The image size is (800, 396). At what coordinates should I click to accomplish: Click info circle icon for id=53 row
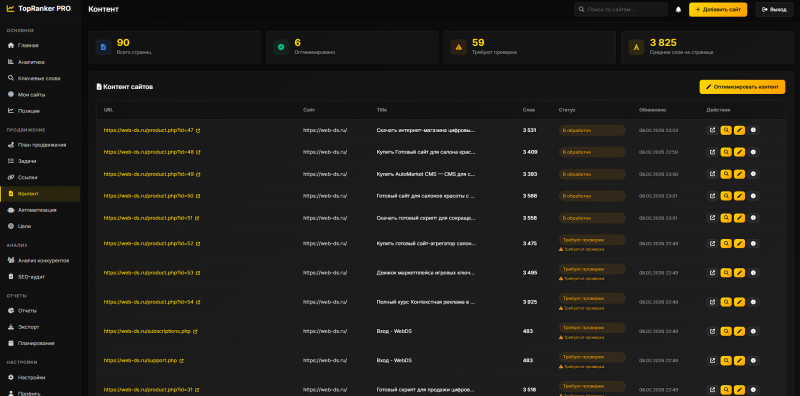coord(753,273)
